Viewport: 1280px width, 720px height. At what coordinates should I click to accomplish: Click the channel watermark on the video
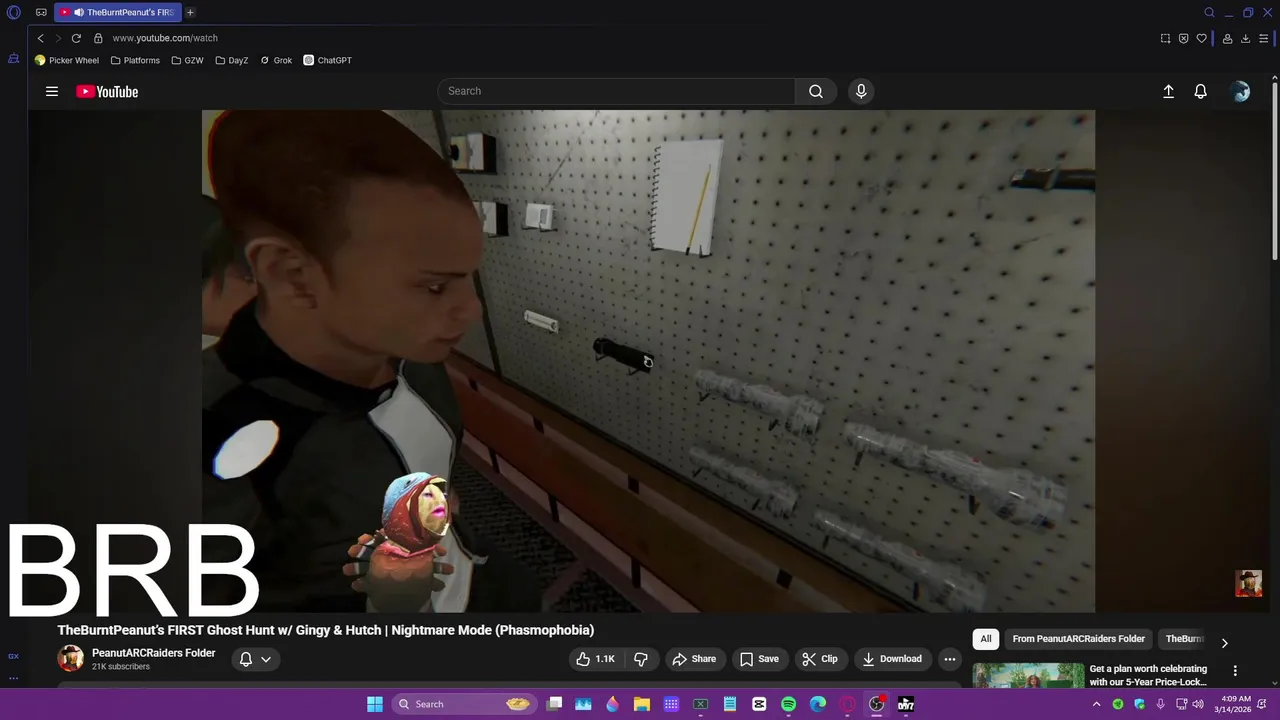1248,583
